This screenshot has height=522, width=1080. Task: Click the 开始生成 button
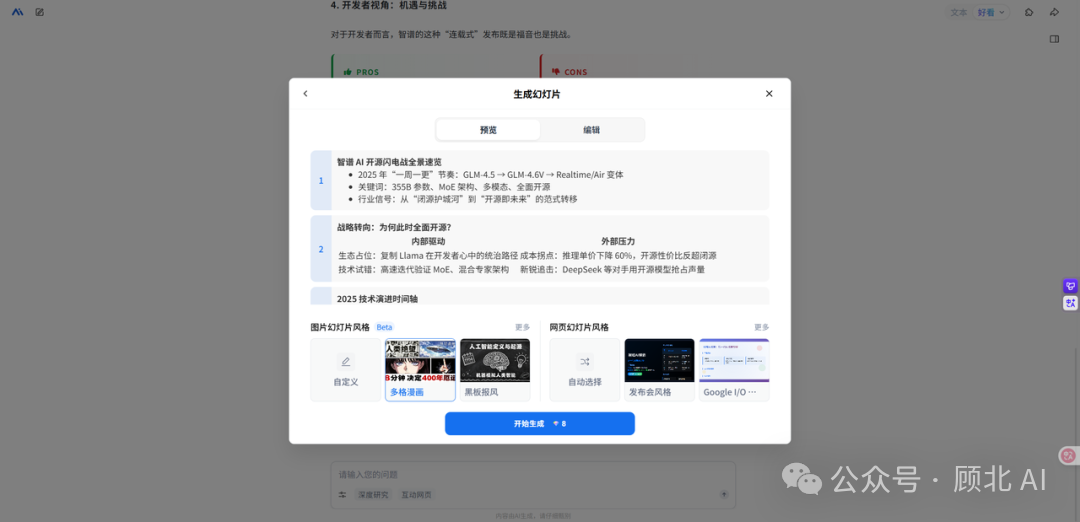pyautogui.click(x=539, y=424)
